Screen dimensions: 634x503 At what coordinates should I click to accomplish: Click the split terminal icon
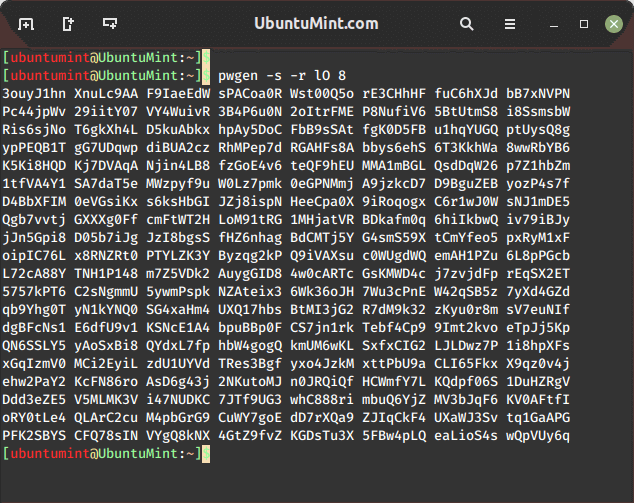tap(110, 23)
